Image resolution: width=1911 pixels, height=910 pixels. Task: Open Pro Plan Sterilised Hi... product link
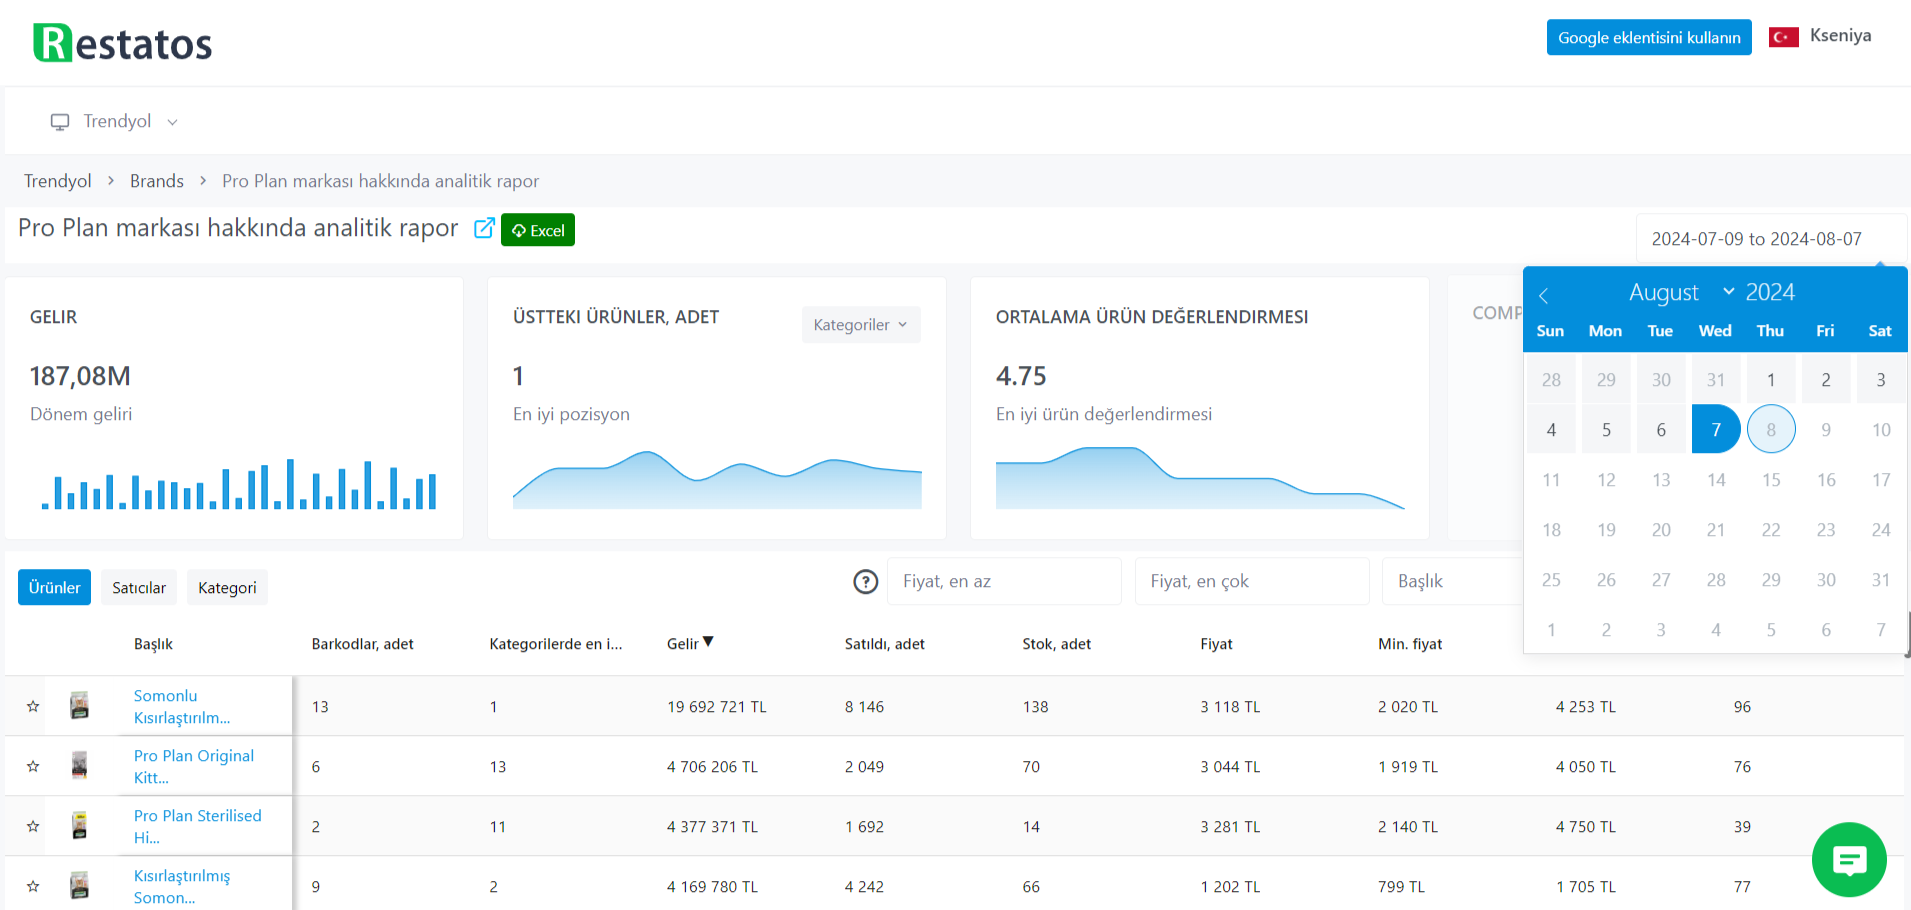pos(198,826)
